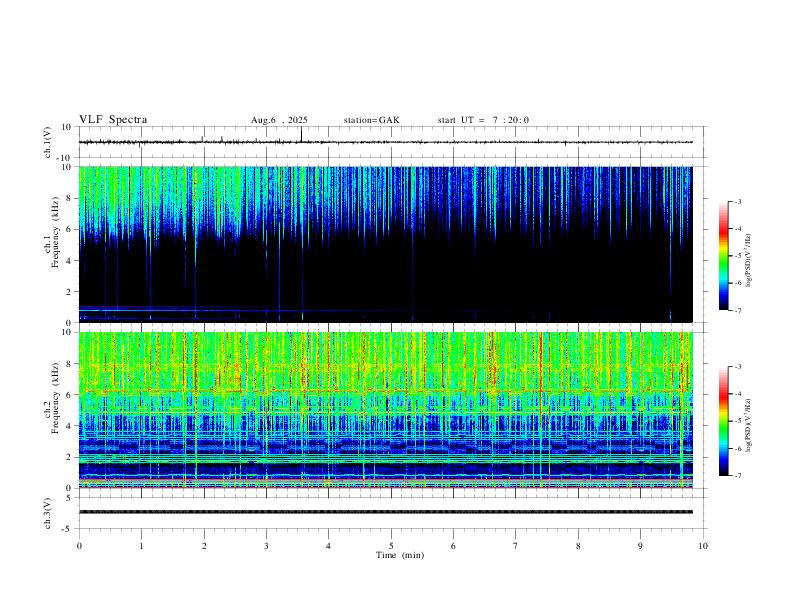Click the time axis tick label '5'
The width and height of the screenshot is (792, 612).
pos(391,546)
